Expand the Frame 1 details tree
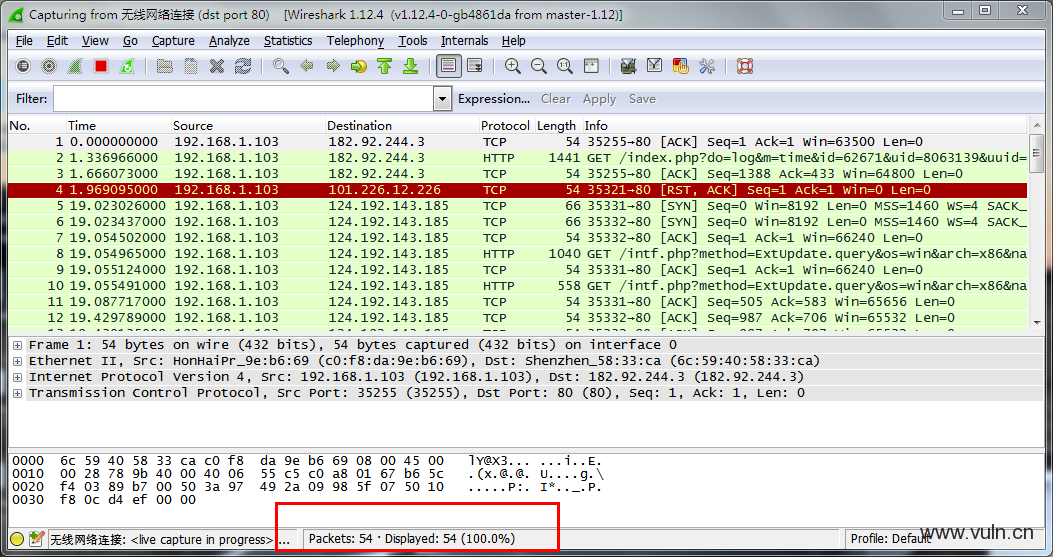Screen dimensions: 1053x557 (17, 345)
